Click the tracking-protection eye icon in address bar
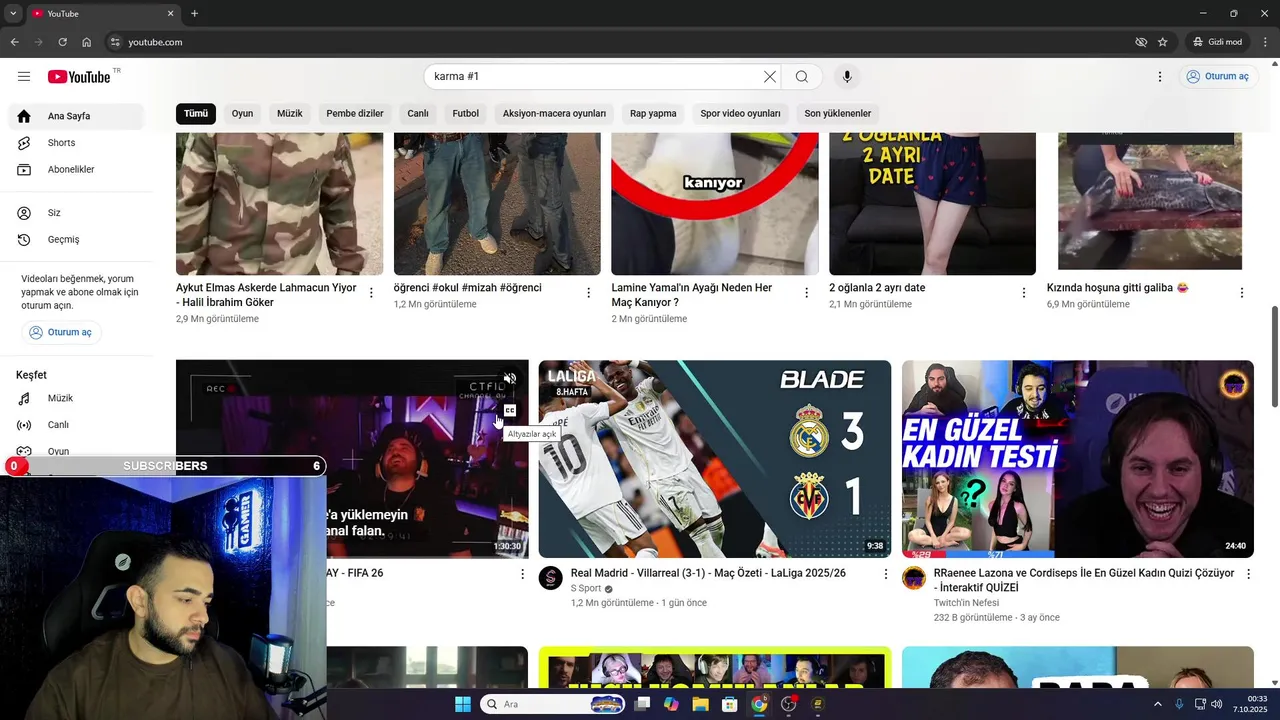This screenshot has height=720, width=1280. point(1141,42)
